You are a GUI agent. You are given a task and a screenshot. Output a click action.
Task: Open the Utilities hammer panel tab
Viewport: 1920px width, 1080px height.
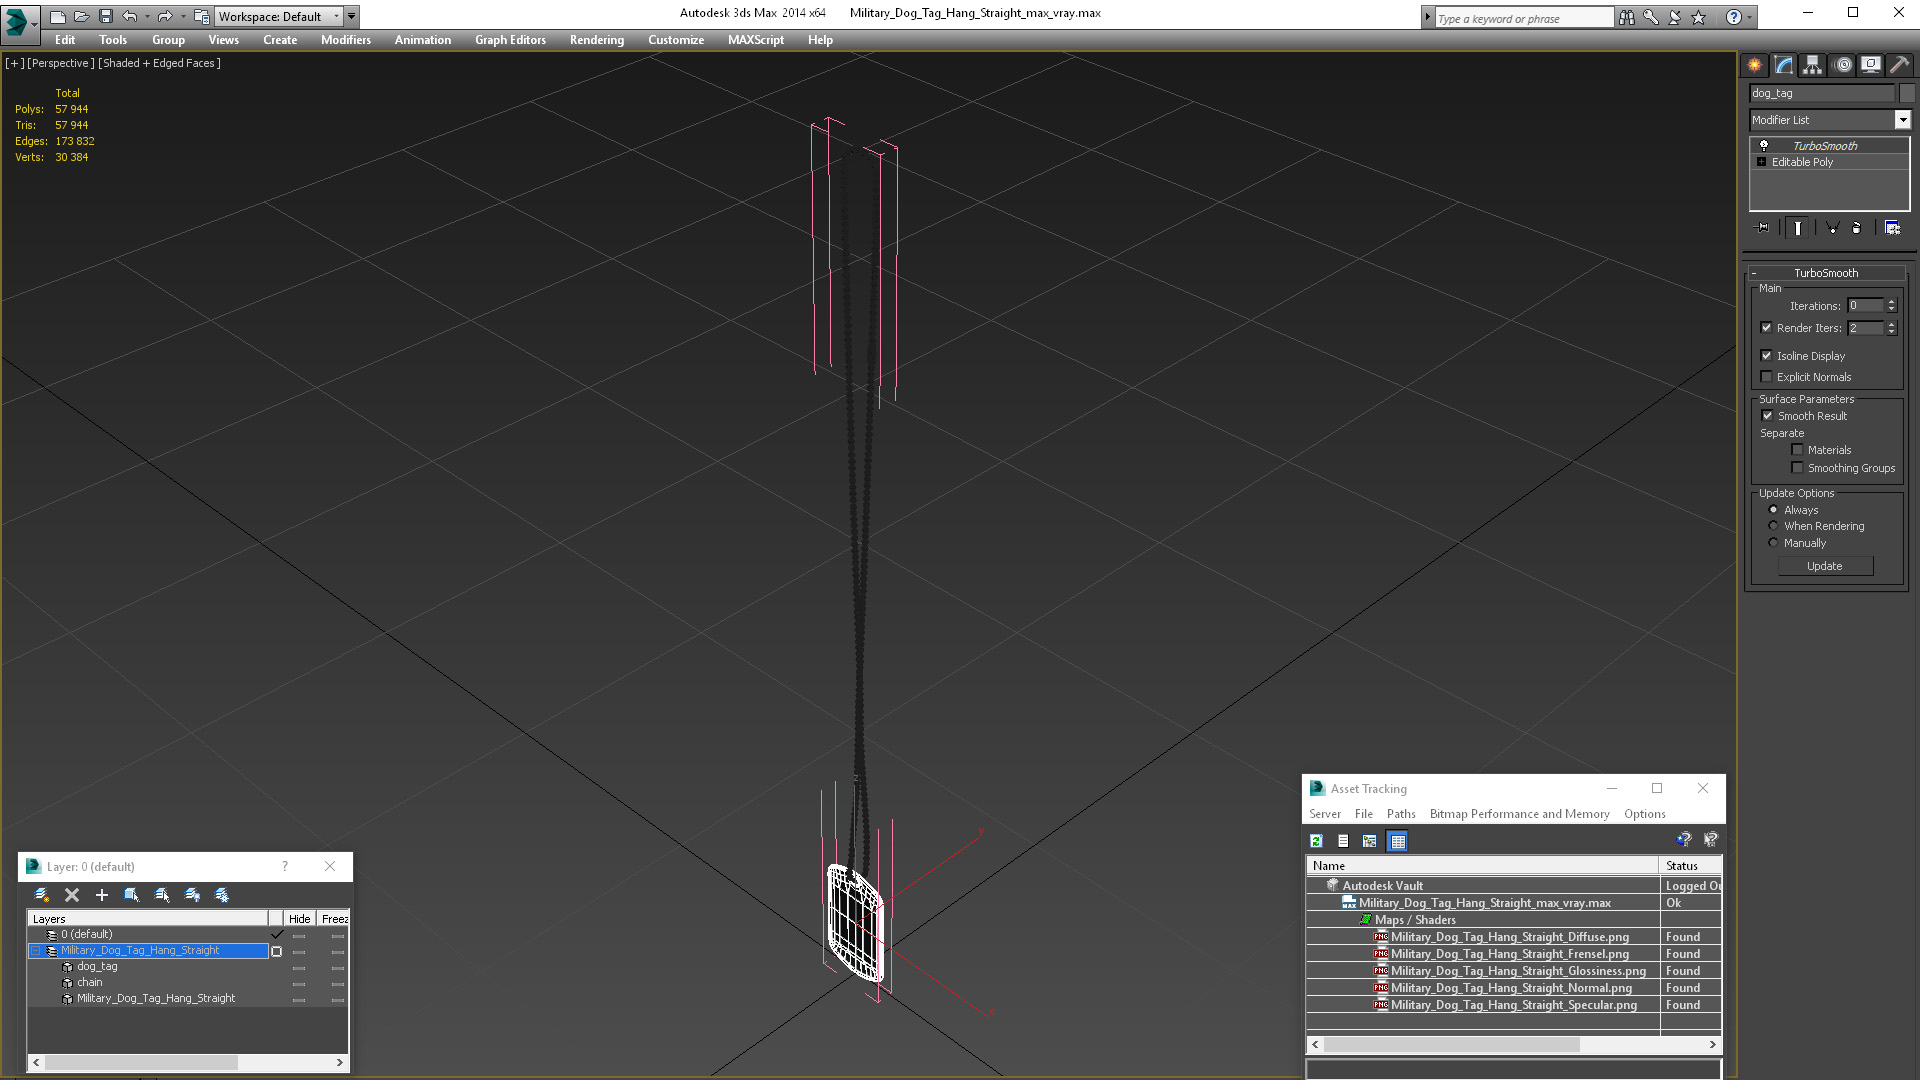[x=1899, y=65]
